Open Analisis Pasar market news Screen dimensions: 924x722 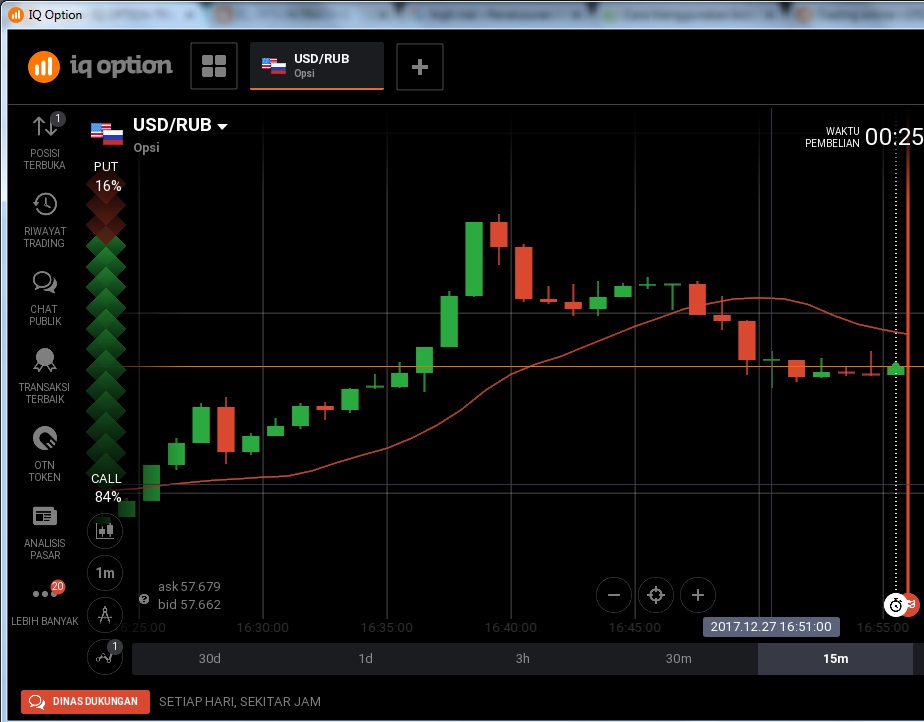[x=45, y=532]
